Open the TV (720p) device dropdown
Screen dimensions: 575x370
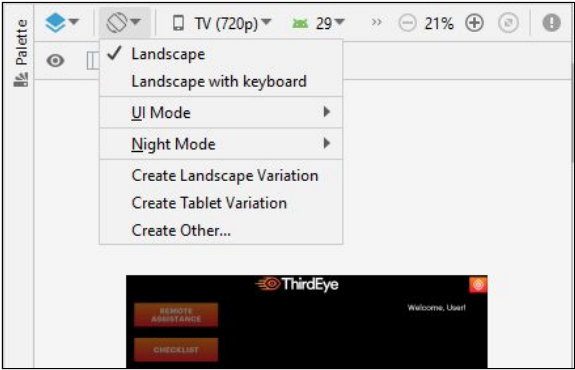(x=221, y=23)
